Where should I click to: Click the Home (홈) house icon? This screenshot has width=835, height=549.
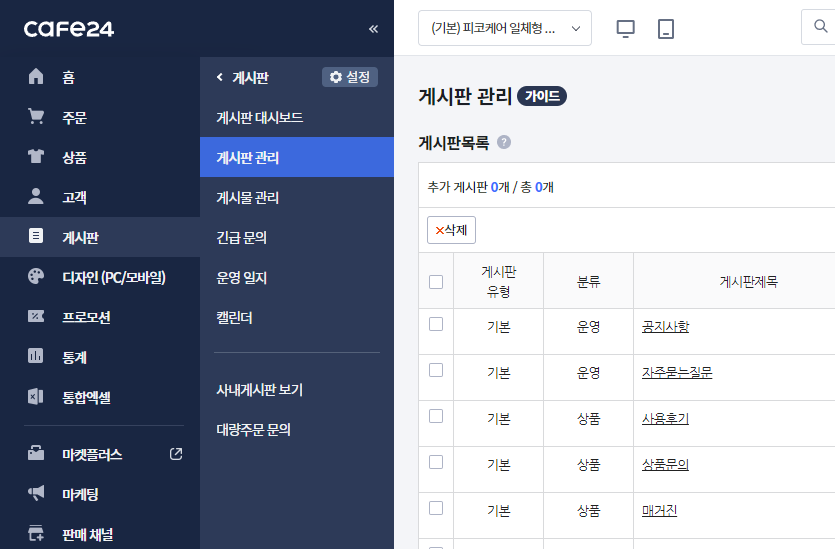[x=36, y=76]
